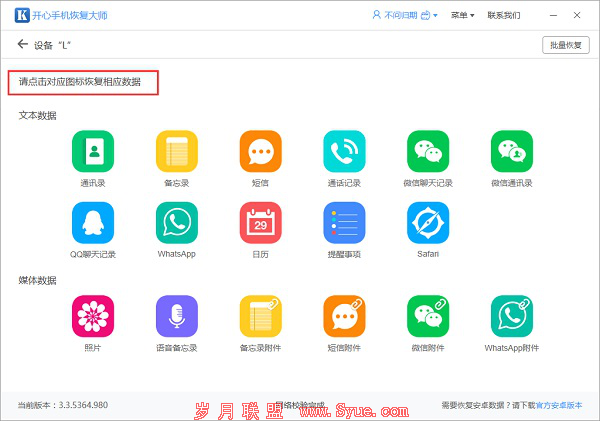Open the 语音备忘录 microphone icon
The height and width of the screenshot is (421, 600).
177,316
